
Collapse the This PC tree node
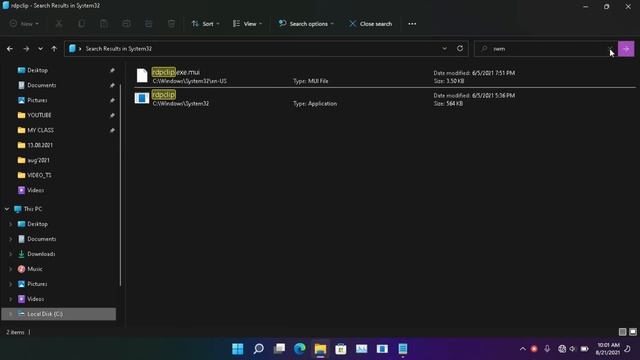tap(7, 209)
